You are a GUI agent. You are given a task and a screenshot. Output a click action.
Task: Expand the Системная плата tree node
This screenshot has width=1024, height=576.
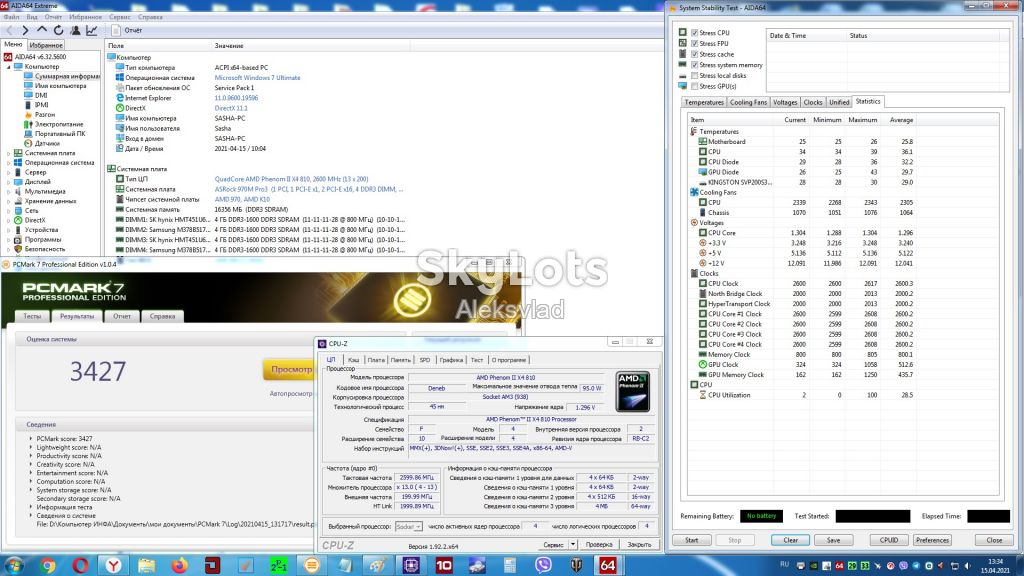pyautogui.click(x=8, y=153)
